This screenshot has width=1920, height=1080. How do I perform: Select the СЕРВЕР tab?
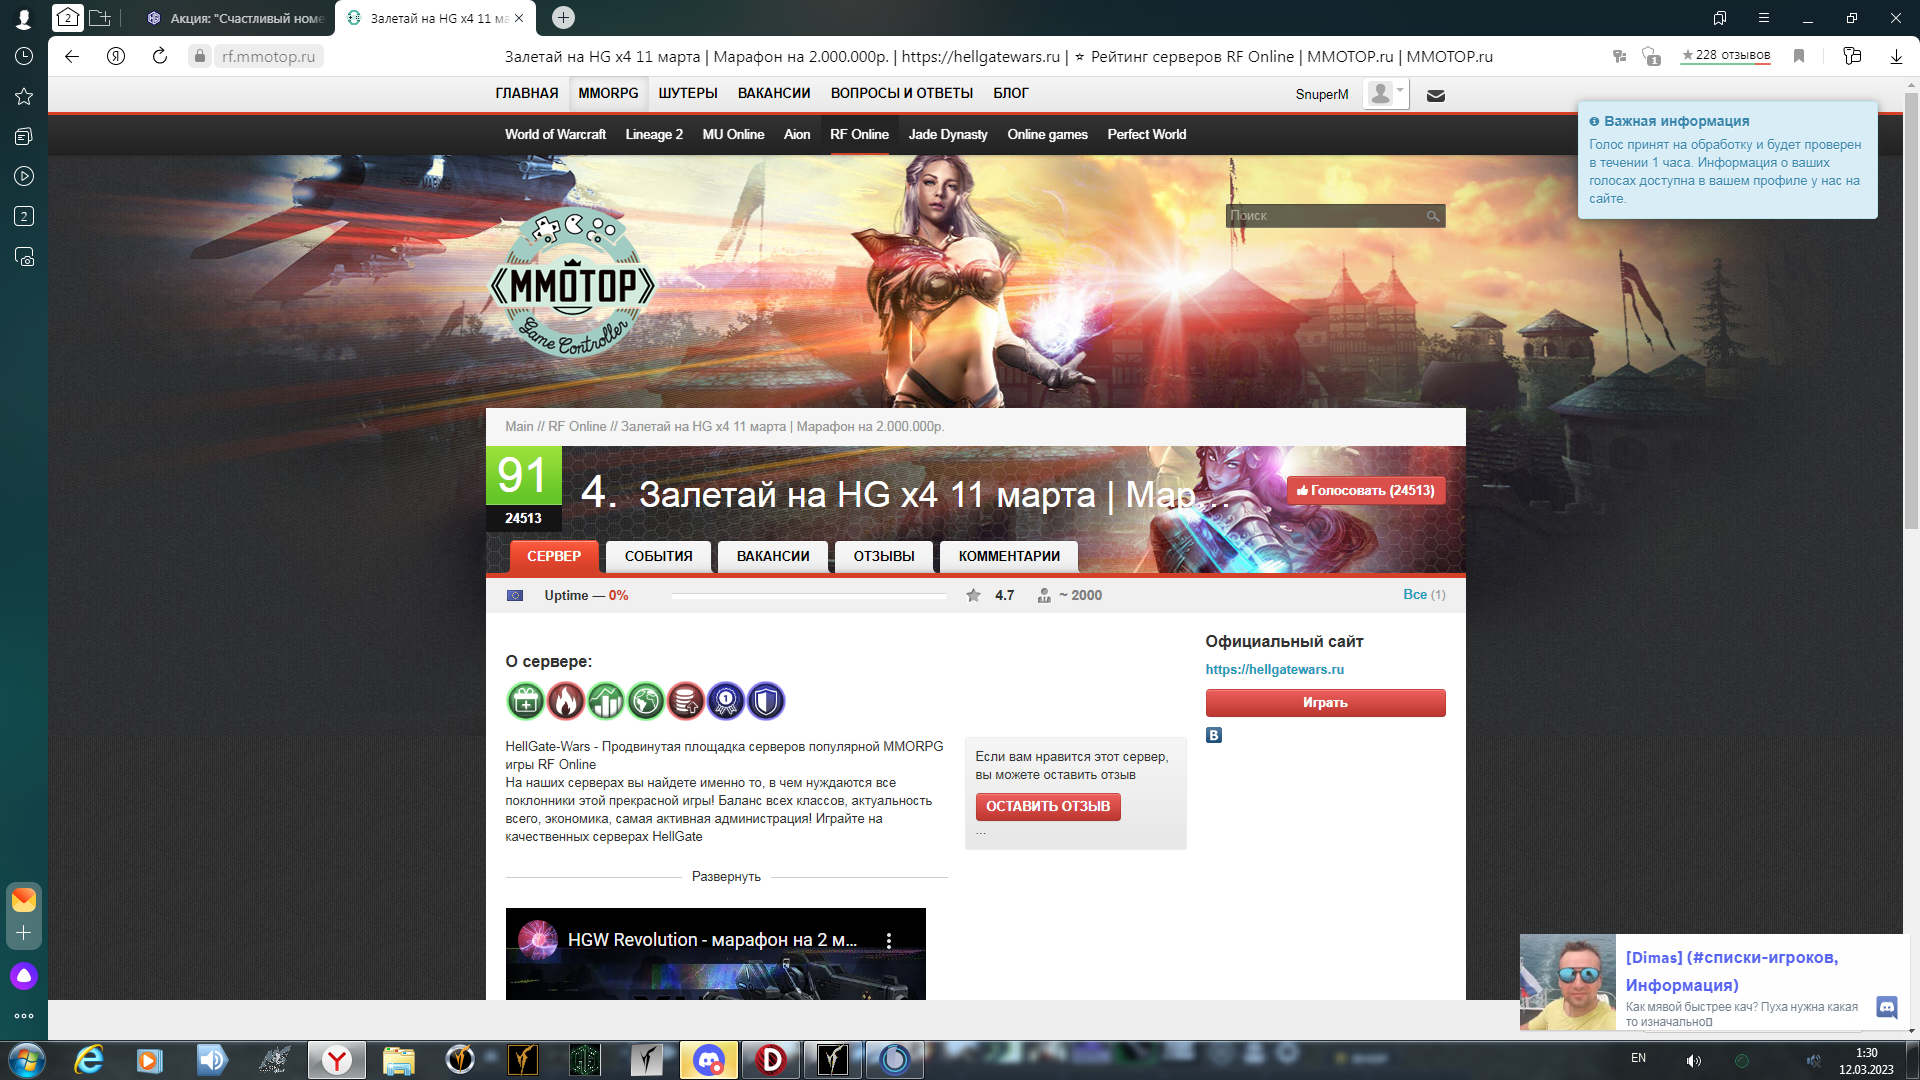pyautogui.click(x=554, y=556)
